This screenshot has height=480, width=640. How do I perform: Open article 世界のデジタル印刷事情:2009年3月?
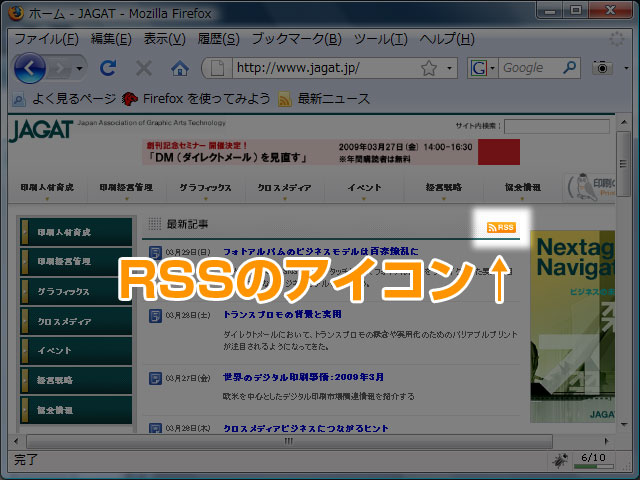coord(303,377)
